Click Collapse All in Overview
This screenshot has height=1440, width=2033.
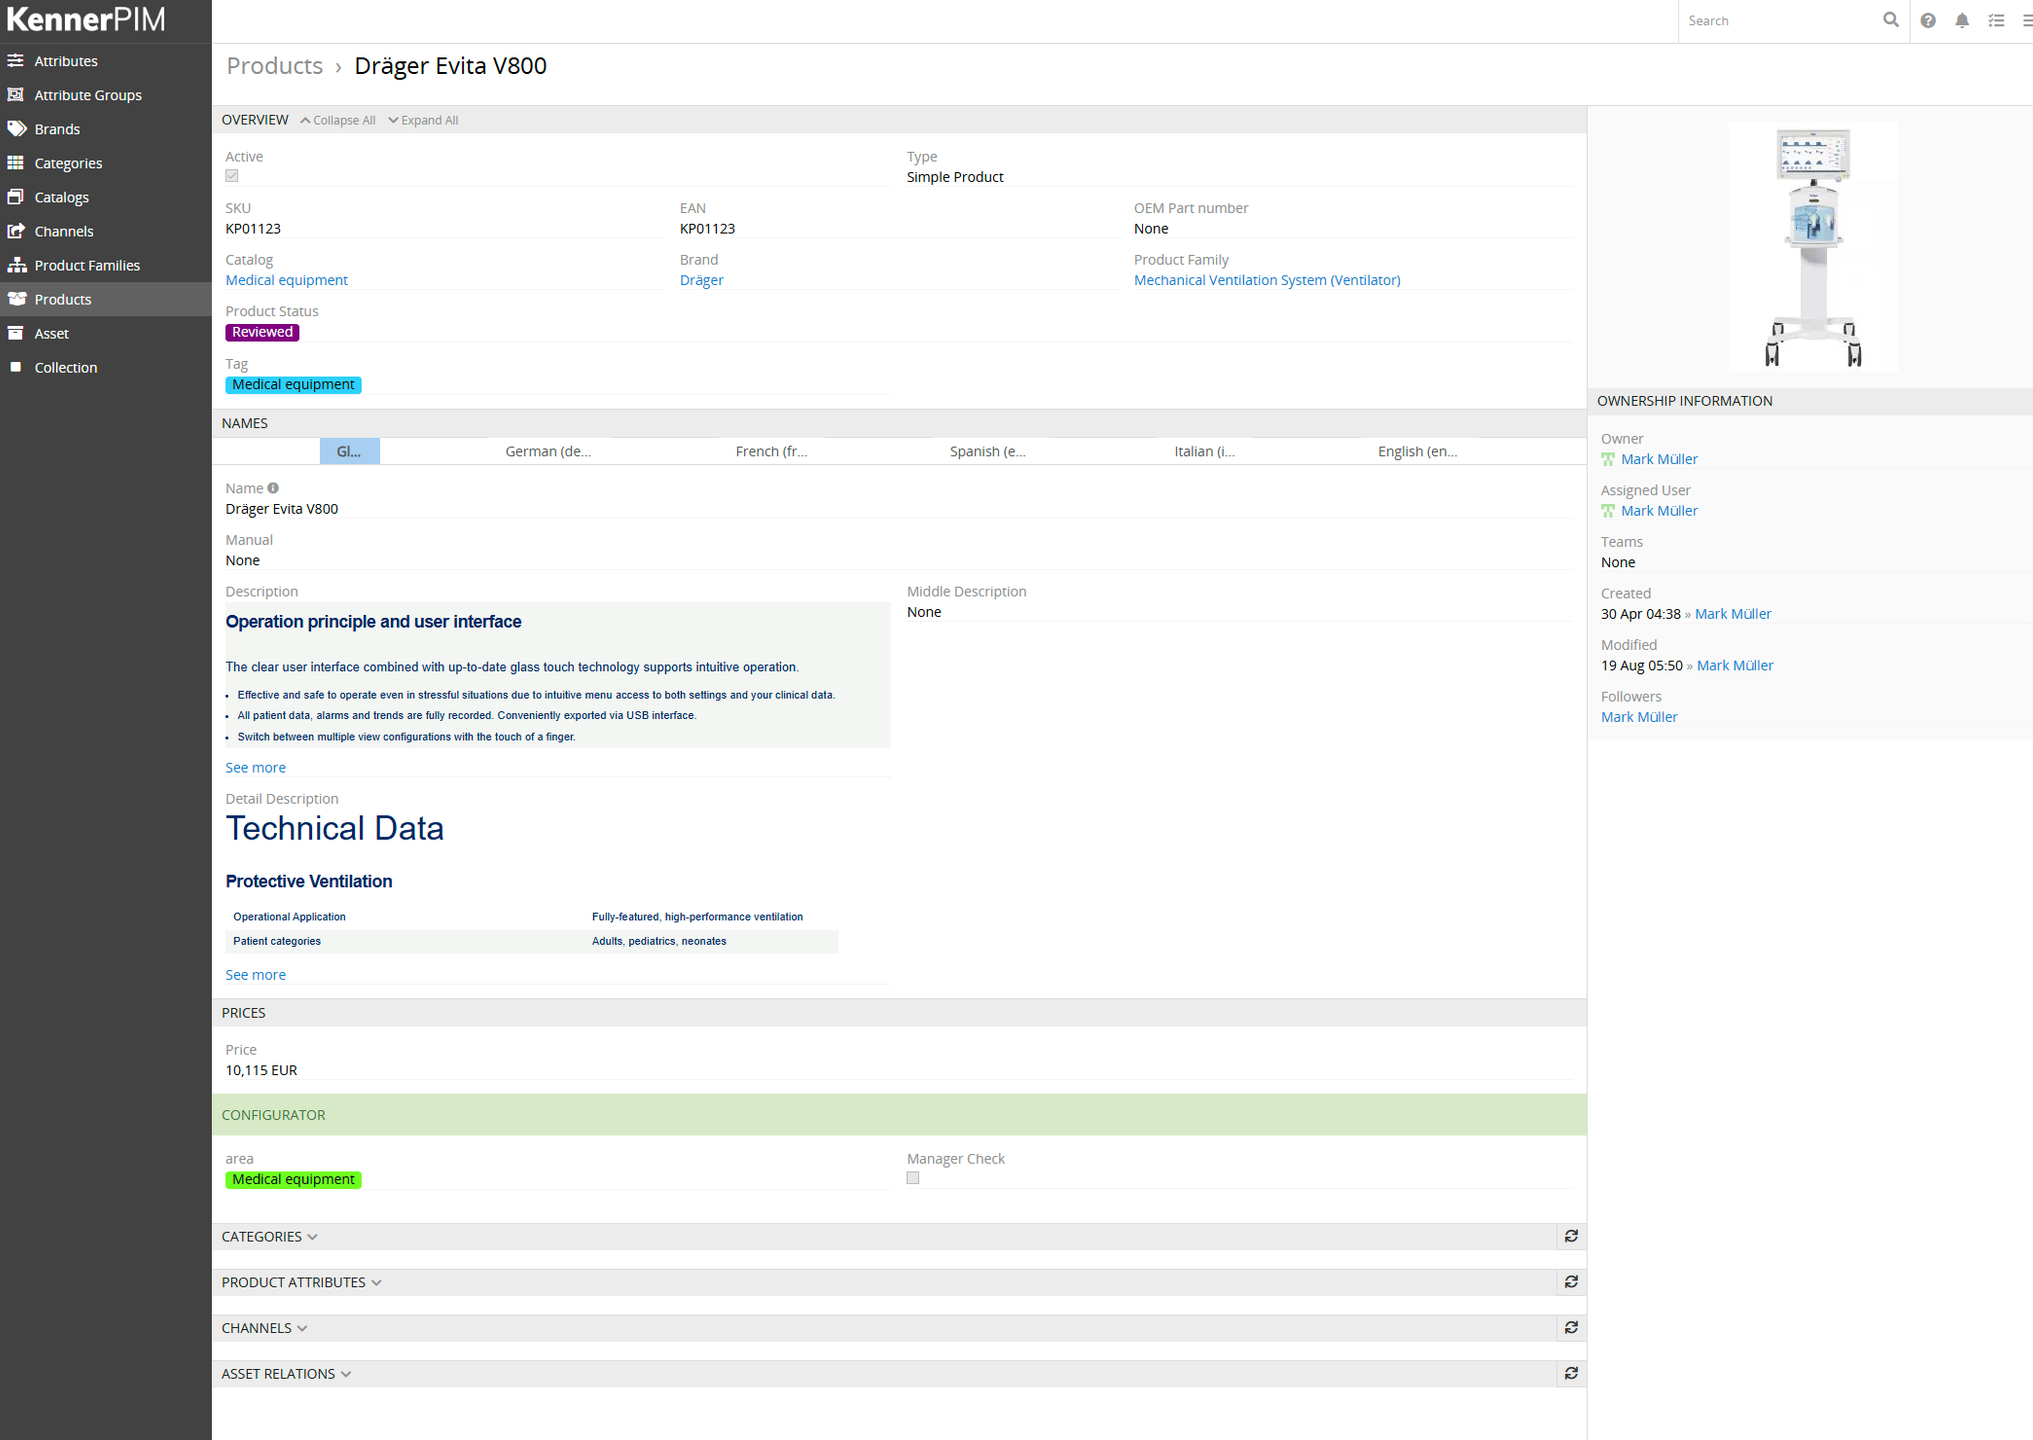pos(338,120)
